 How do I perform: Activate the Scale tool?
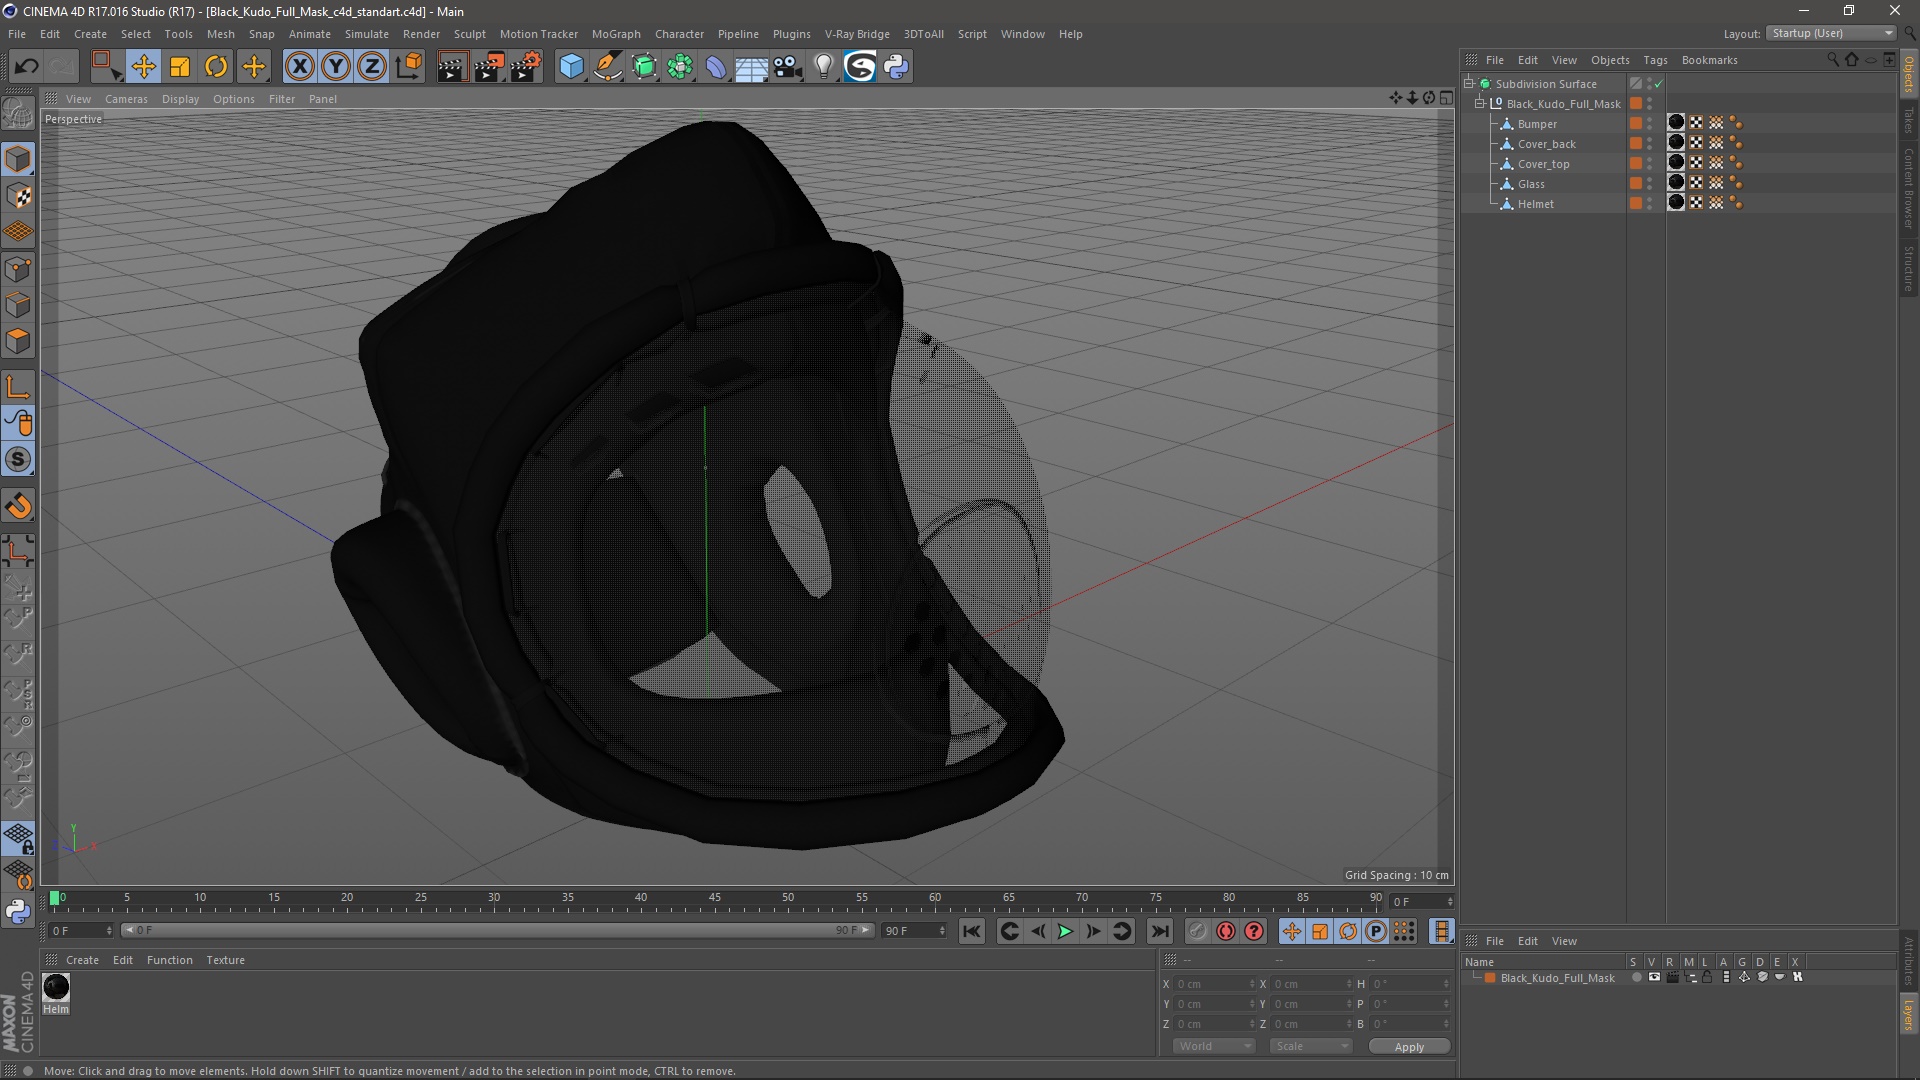click(x=180, y=67)
